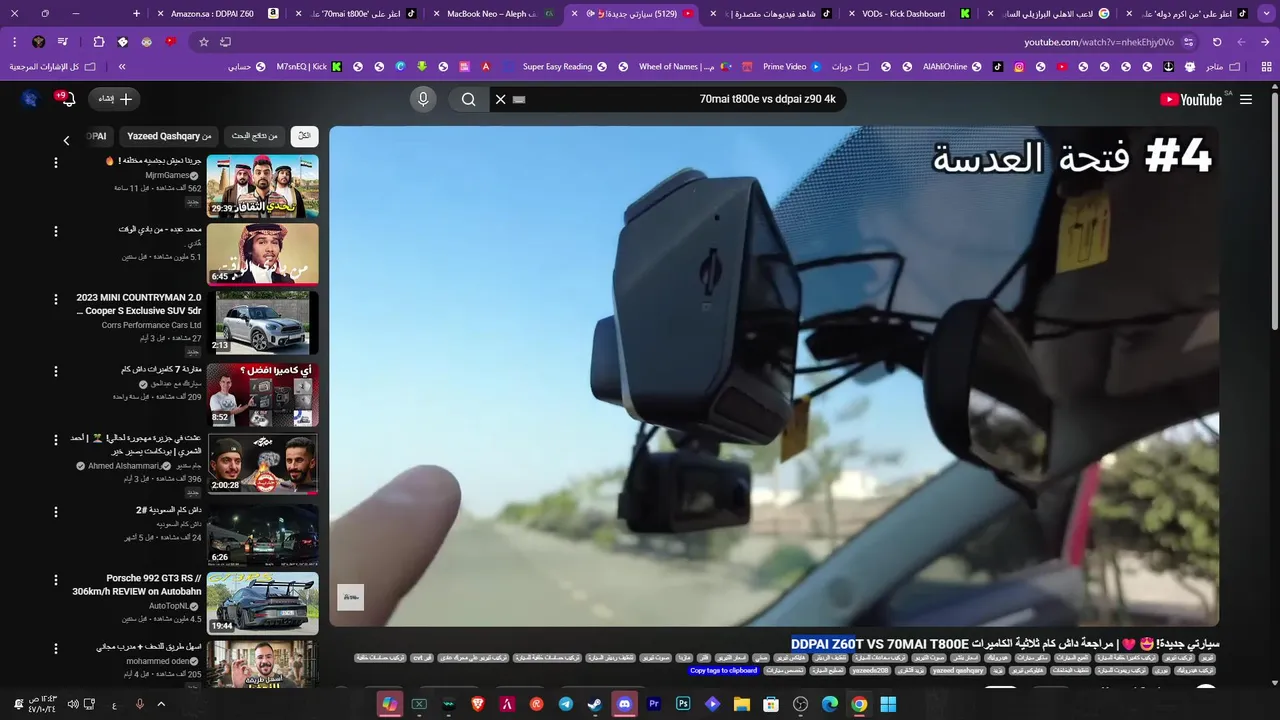This screenshot has width=1280, height=720.
Task: Select the 'الكل' filter chip
Action: [x=305, y=136]
